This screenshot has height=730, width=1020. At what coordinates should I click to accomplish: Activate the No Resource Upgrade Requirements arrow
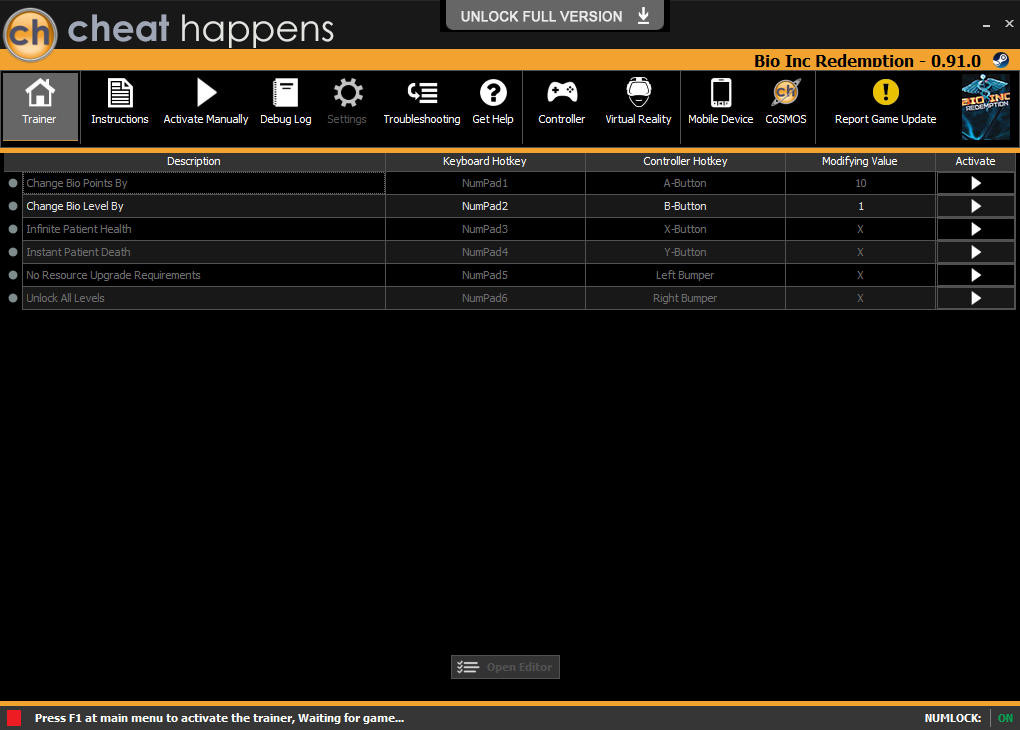[975, 275]
